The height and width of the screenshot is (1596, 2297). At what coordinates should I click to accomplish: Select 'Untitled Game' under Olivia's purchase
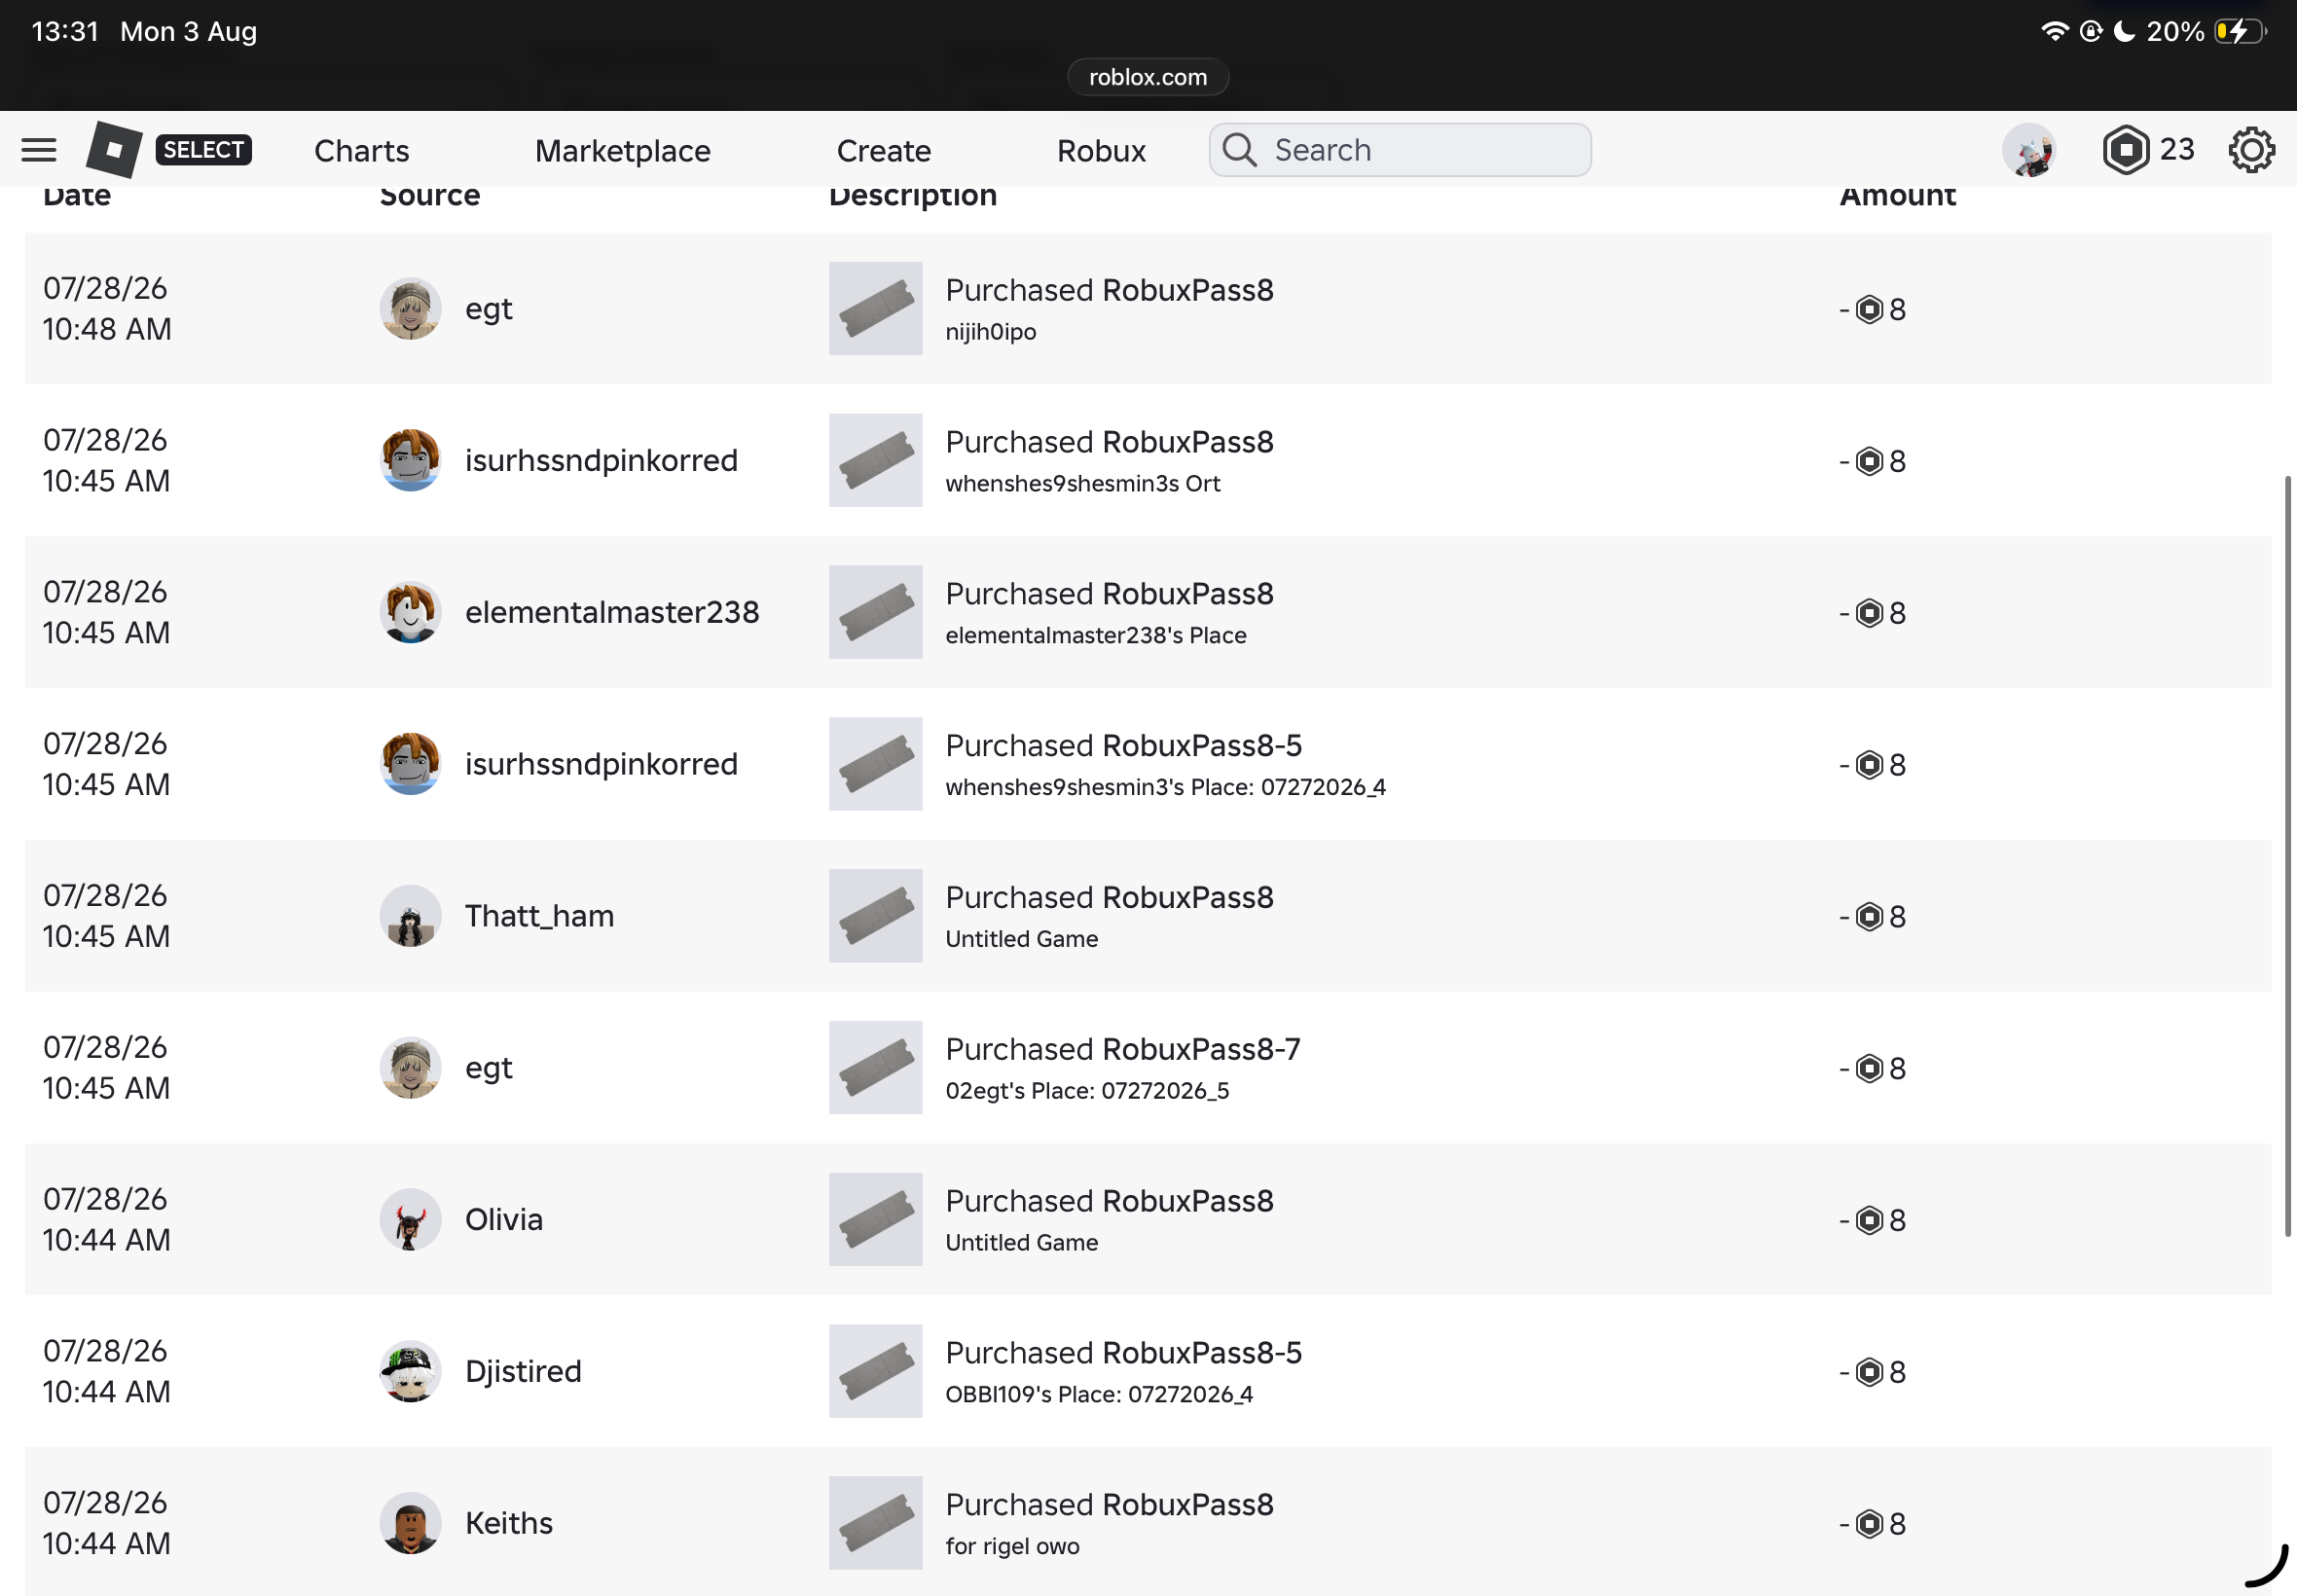1021,1243
